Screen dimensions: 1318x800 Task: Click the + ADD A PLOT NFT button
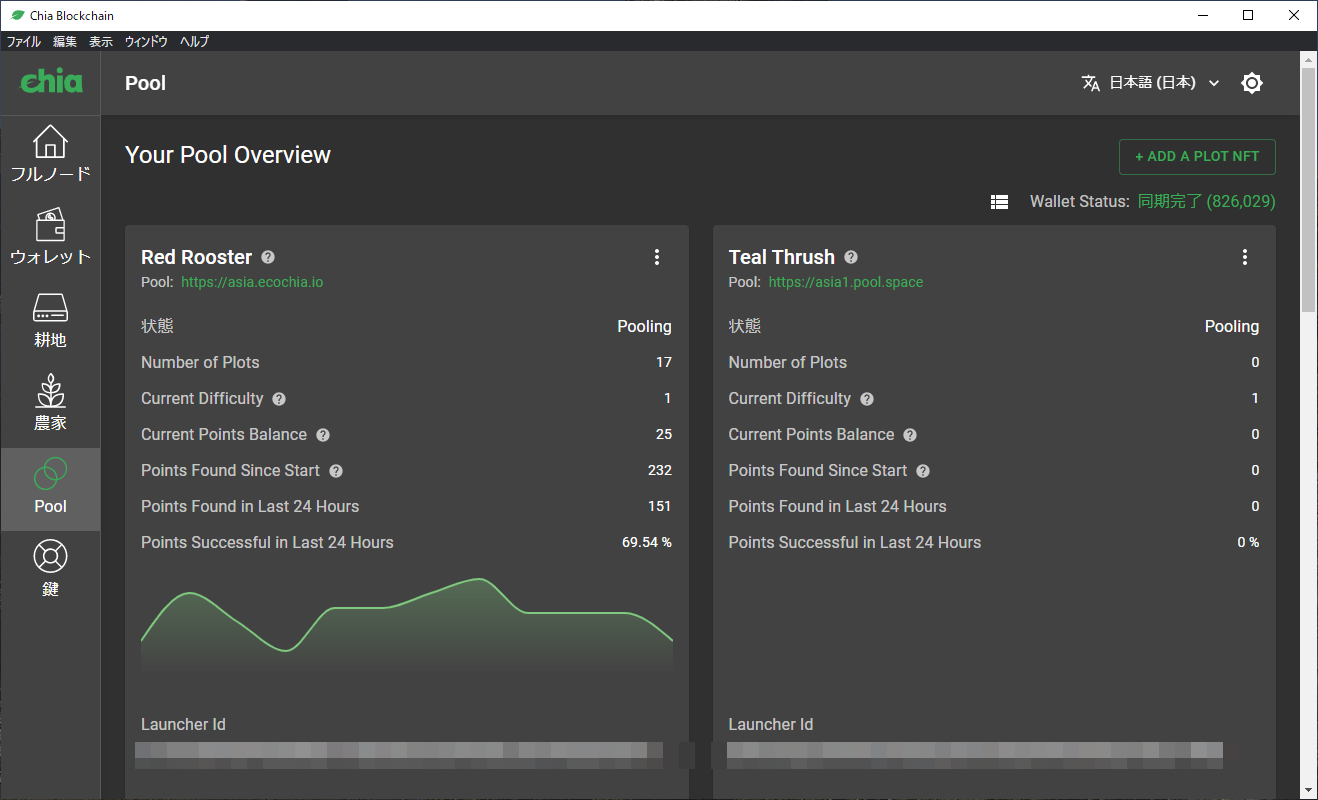click(1197, 157)
